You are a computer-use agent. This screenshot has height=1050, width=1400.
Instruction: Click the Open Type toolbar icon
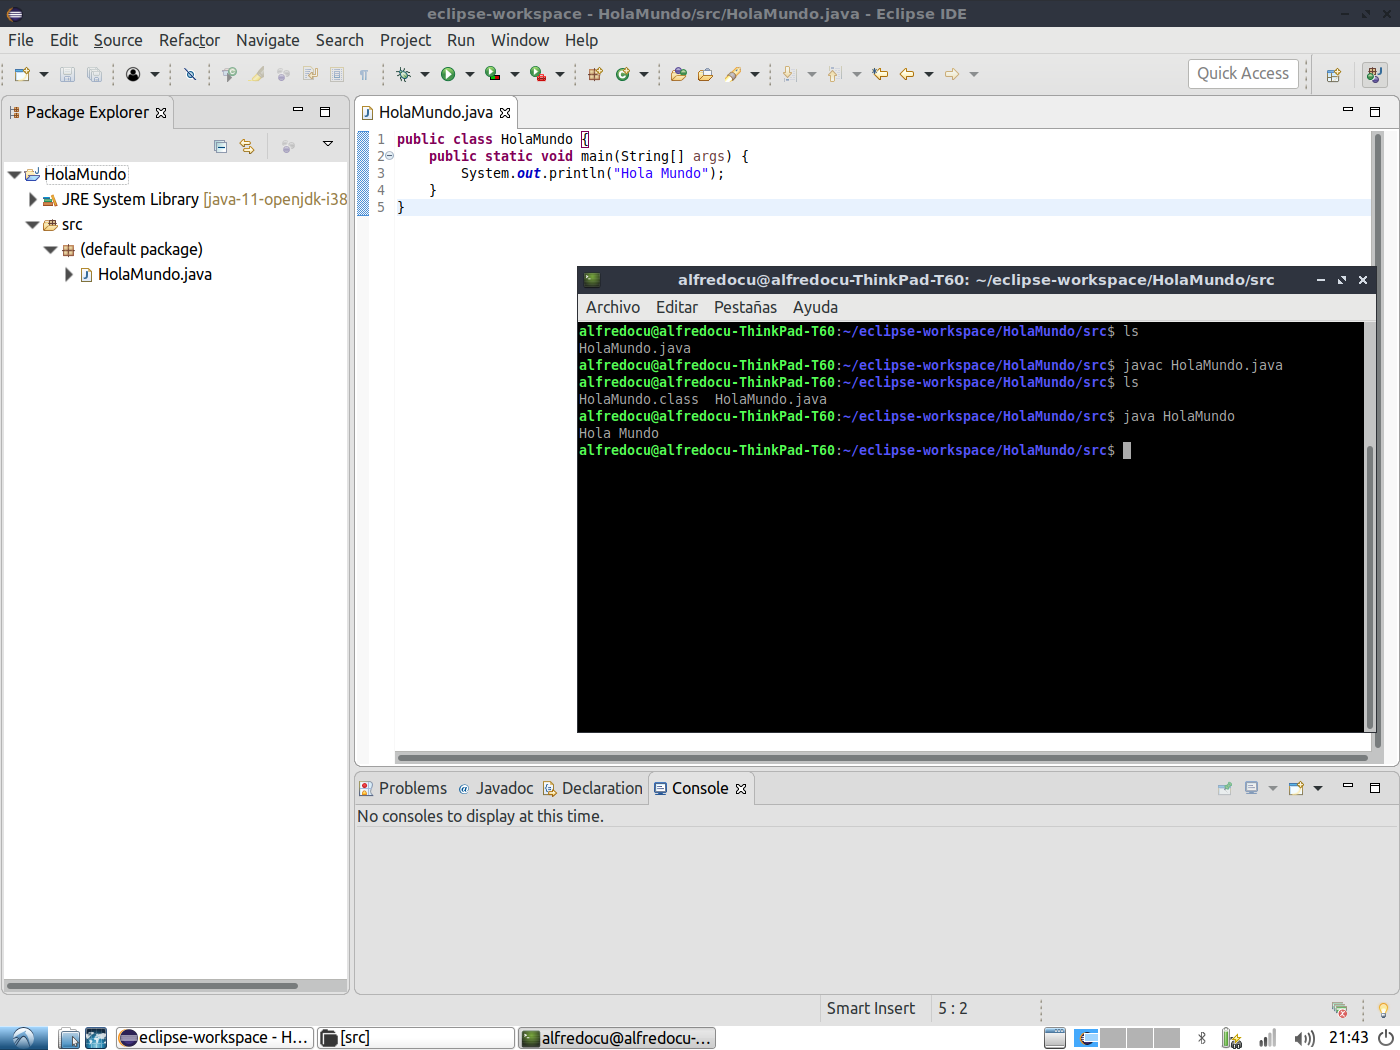[x=679, y=74]
